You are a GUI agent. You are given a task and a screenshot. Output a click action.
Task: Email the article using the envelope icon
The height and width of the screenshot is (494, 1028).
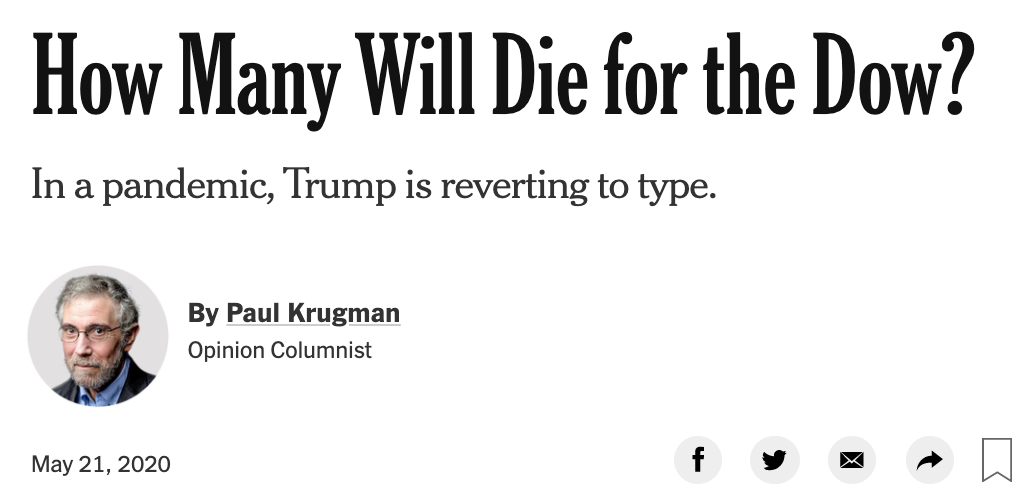point(852,460)
